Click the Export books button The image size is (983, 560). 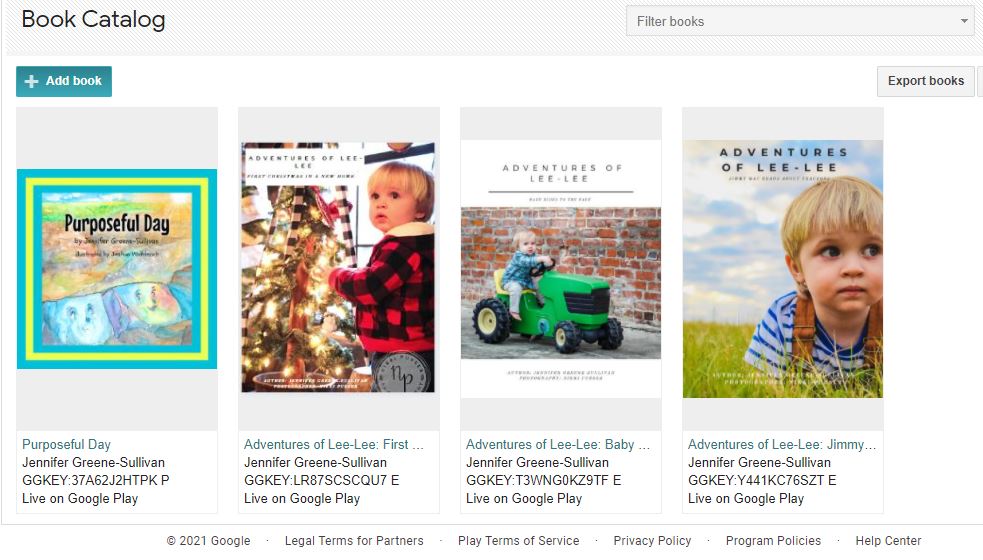click(x=925, y=81)
